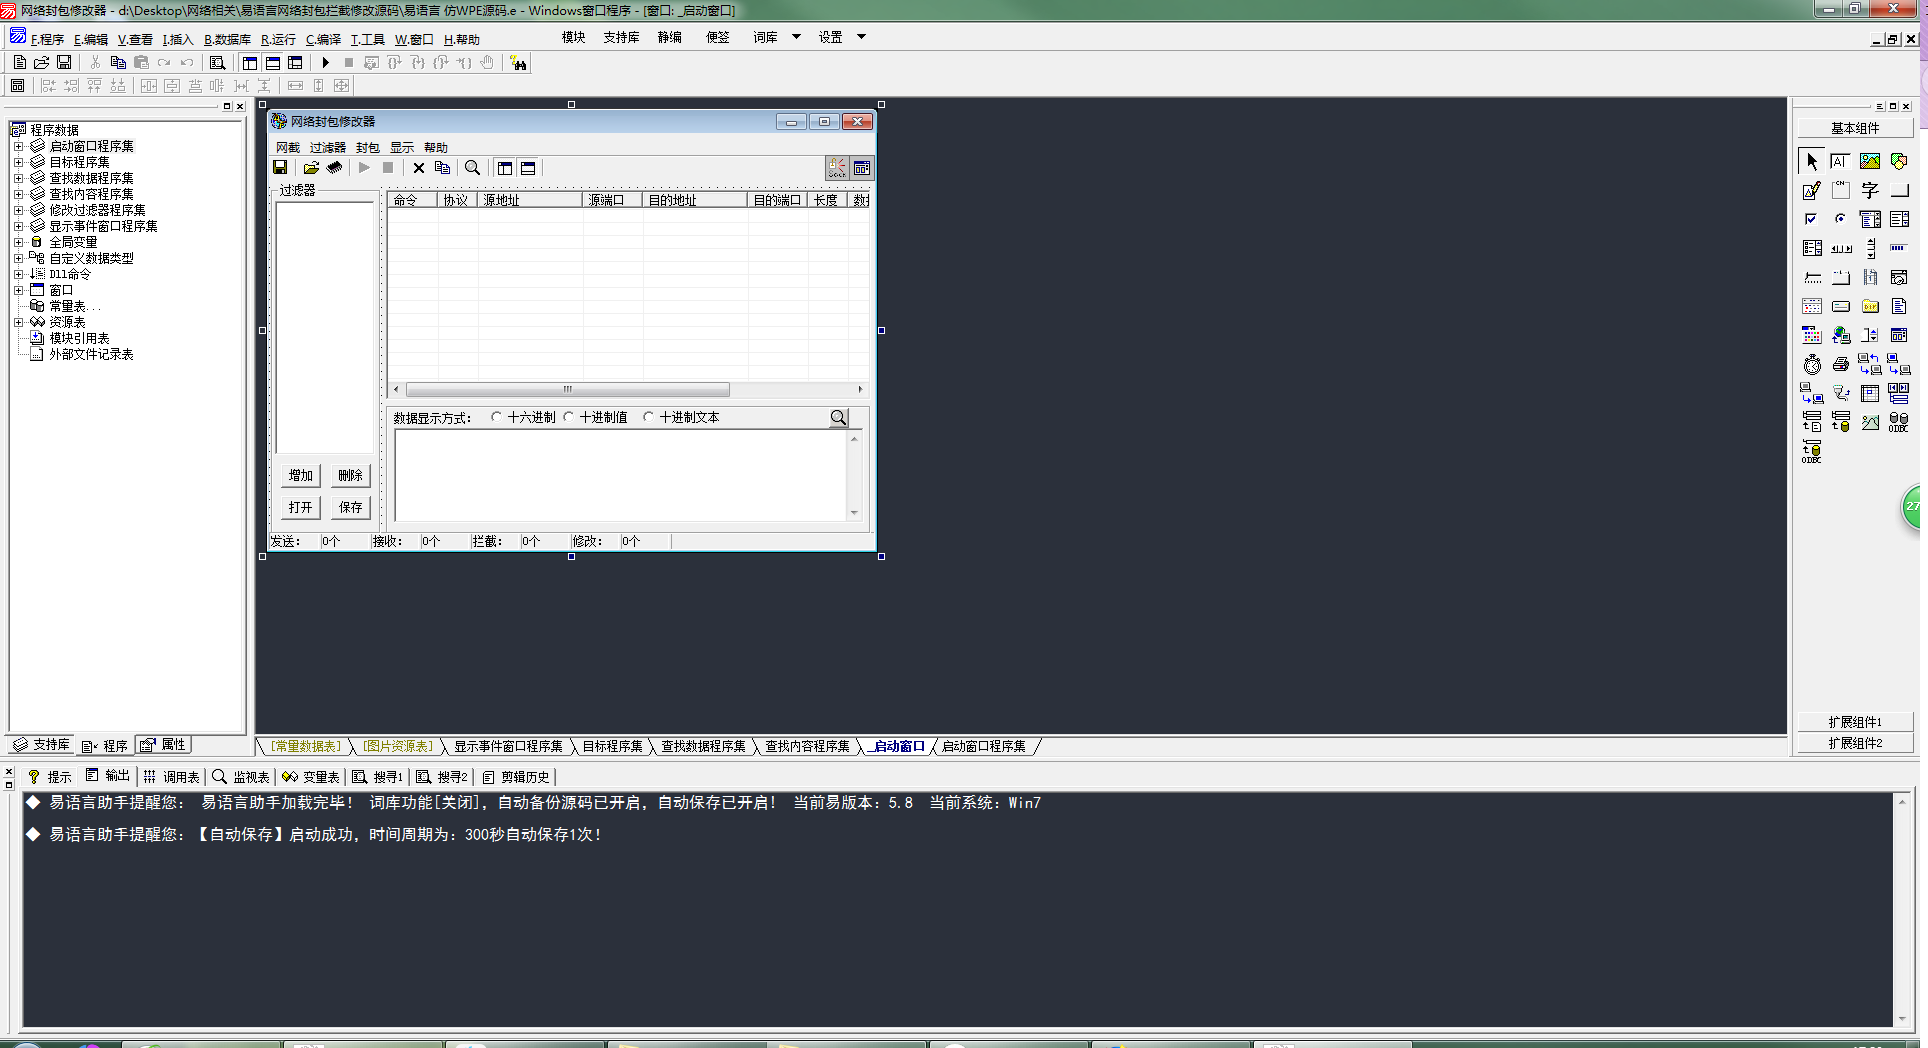Click the Open file folder icon
Viewport: 1928px width, 1048px height.
tap(41, 62)
